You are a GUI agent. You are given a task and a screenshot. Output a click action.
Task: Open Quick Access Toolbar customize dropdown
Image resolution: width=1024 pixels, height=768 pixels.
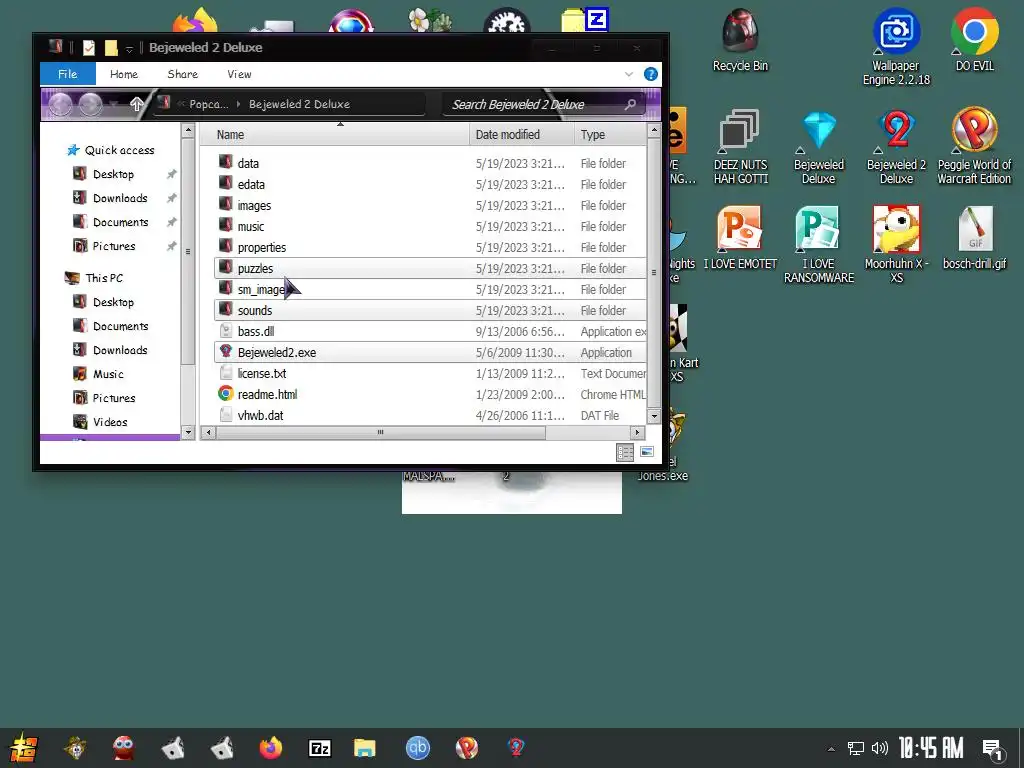pos(129,48)
